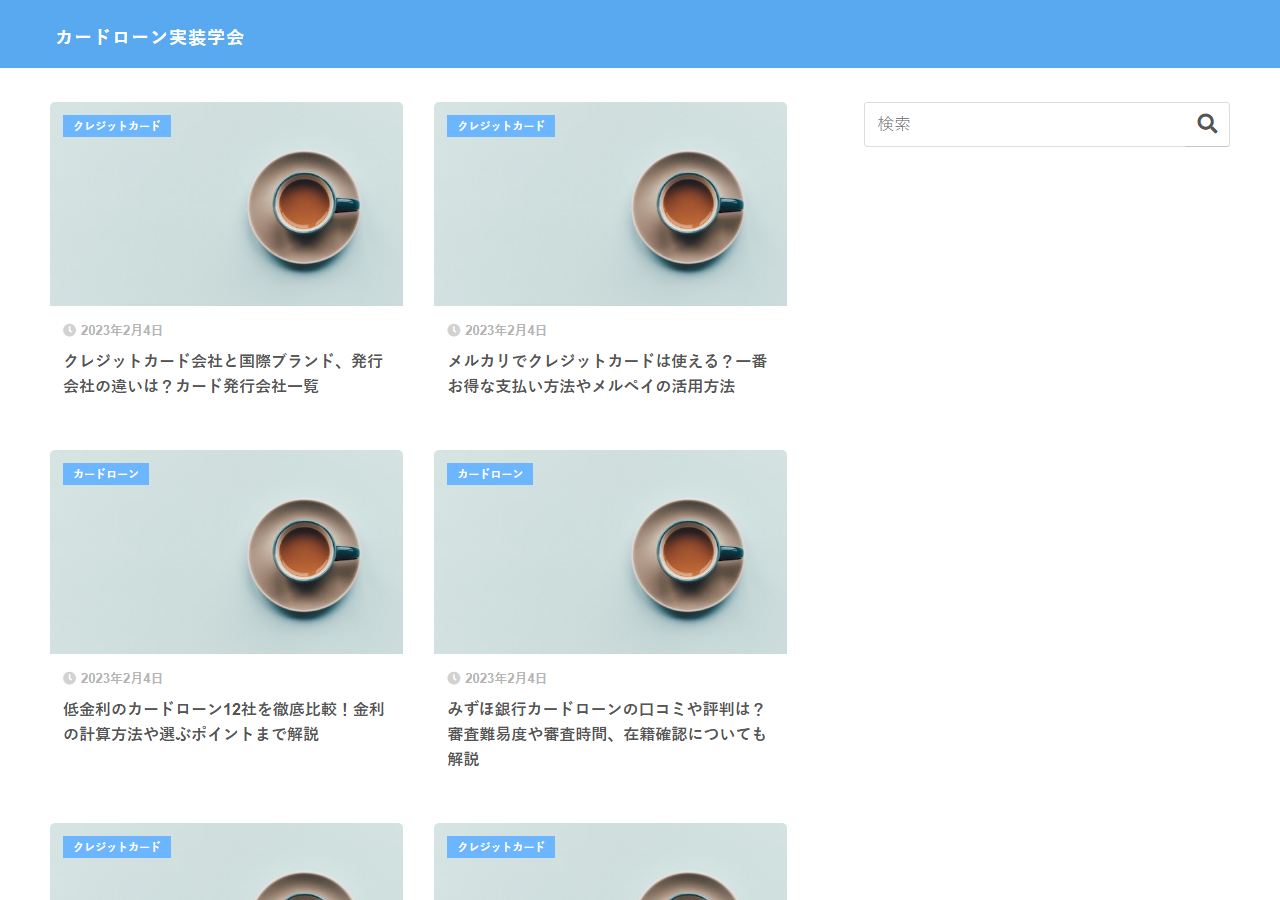Select クレジットカード tag on メルカリ article
The width and height of the screenshot is (1280, 900).
tap(501, 126)
